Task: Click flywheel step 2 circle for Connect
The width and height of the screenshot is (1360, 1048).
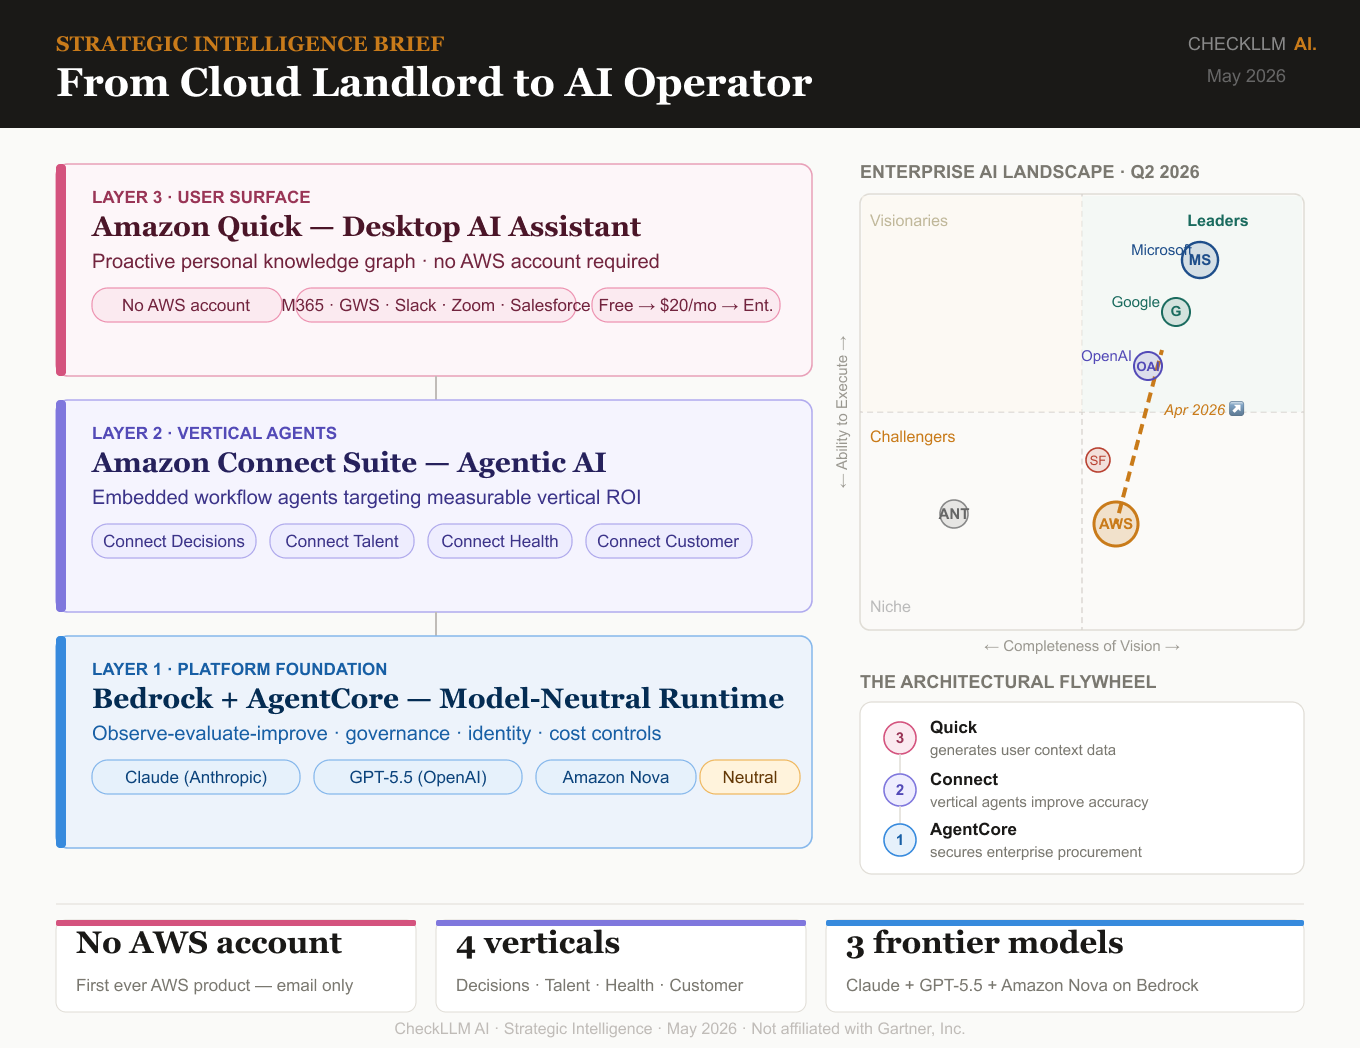Action: click(x=900, y=790)
